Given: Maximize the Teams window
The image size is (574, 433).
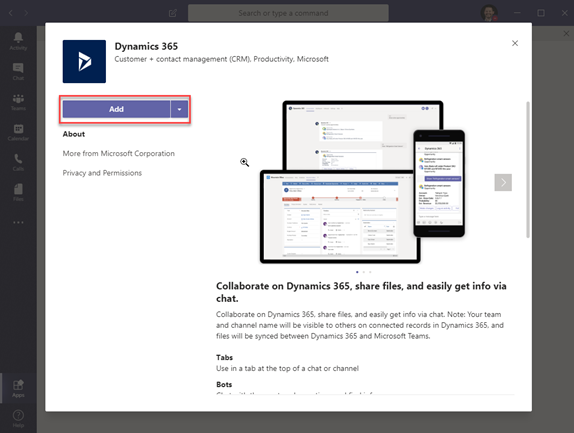Looking at the screenshot, I should click(541, 13).
